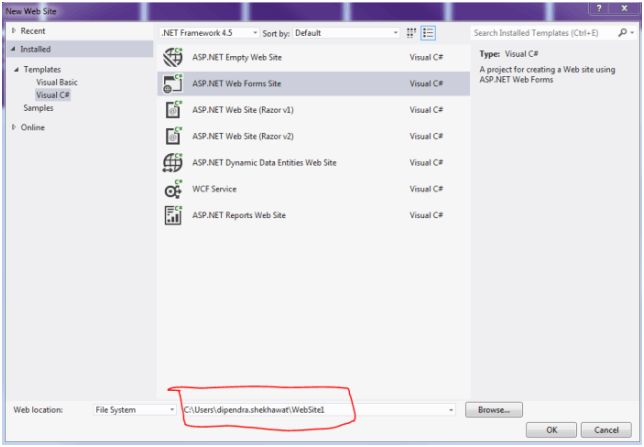
Task: Select the Online category label
Action: (32, 127)
